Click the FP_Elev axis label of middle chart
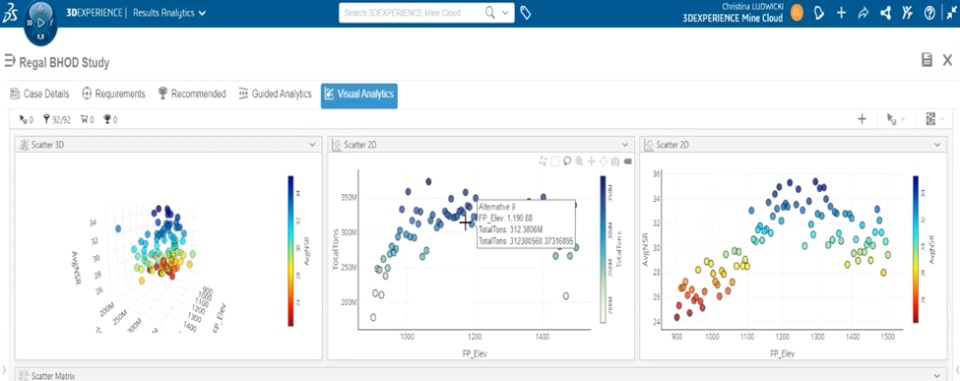 point(474,353)
